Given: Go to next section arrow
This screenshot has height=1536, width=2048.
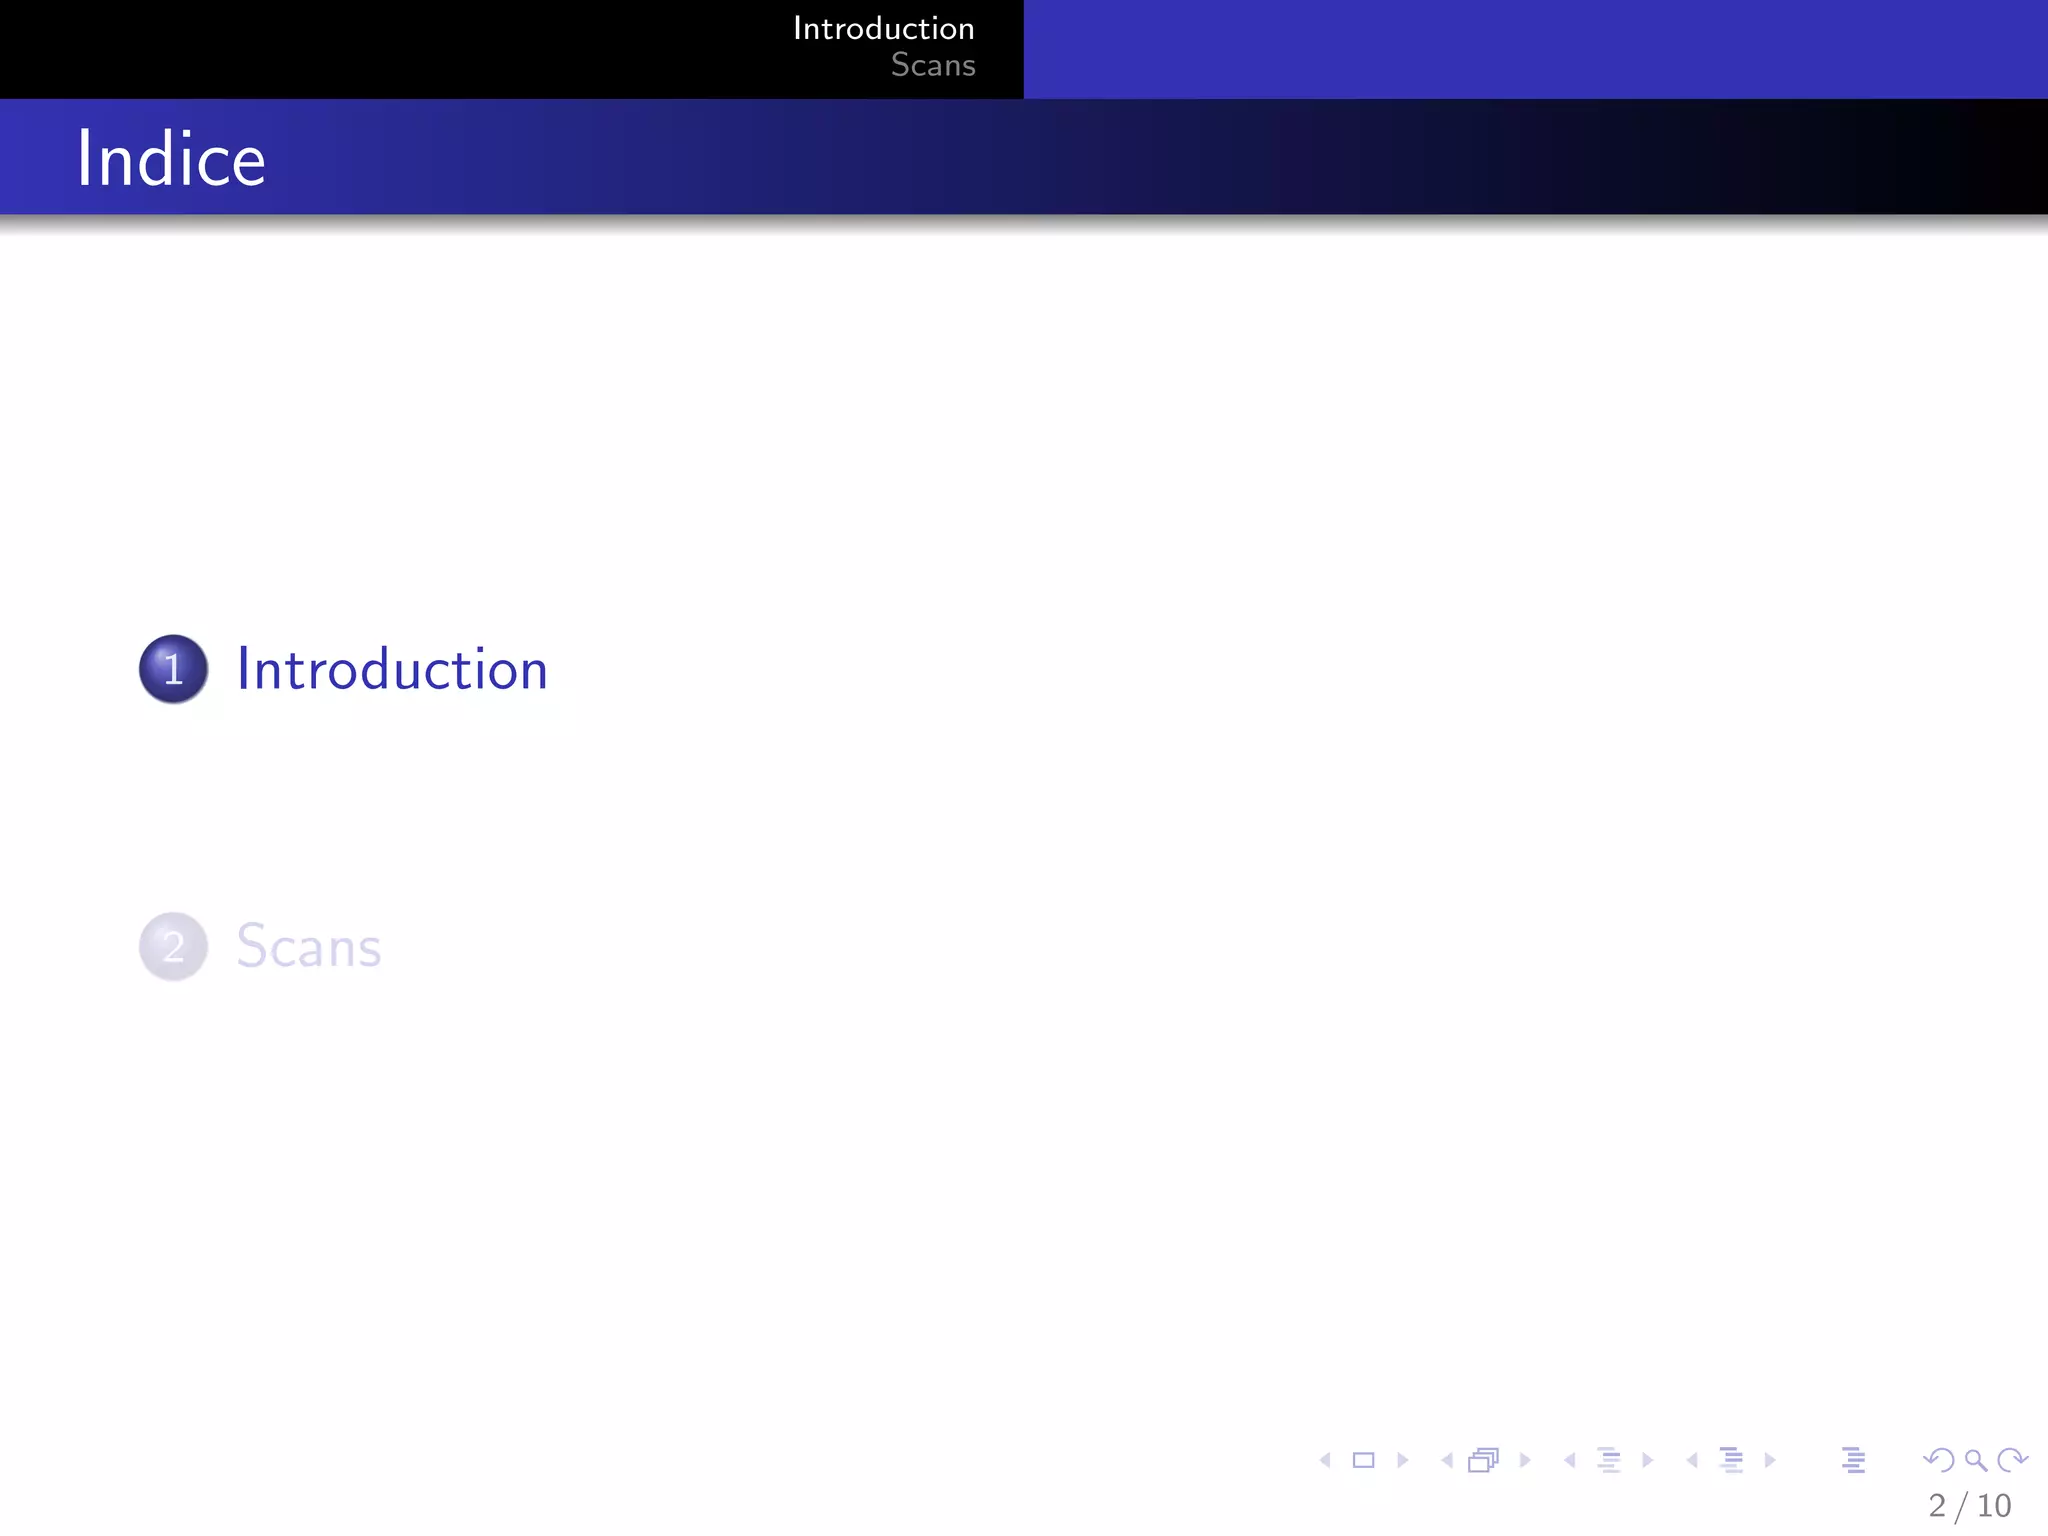Looking at the screenshot, I should point(1770,1460).
